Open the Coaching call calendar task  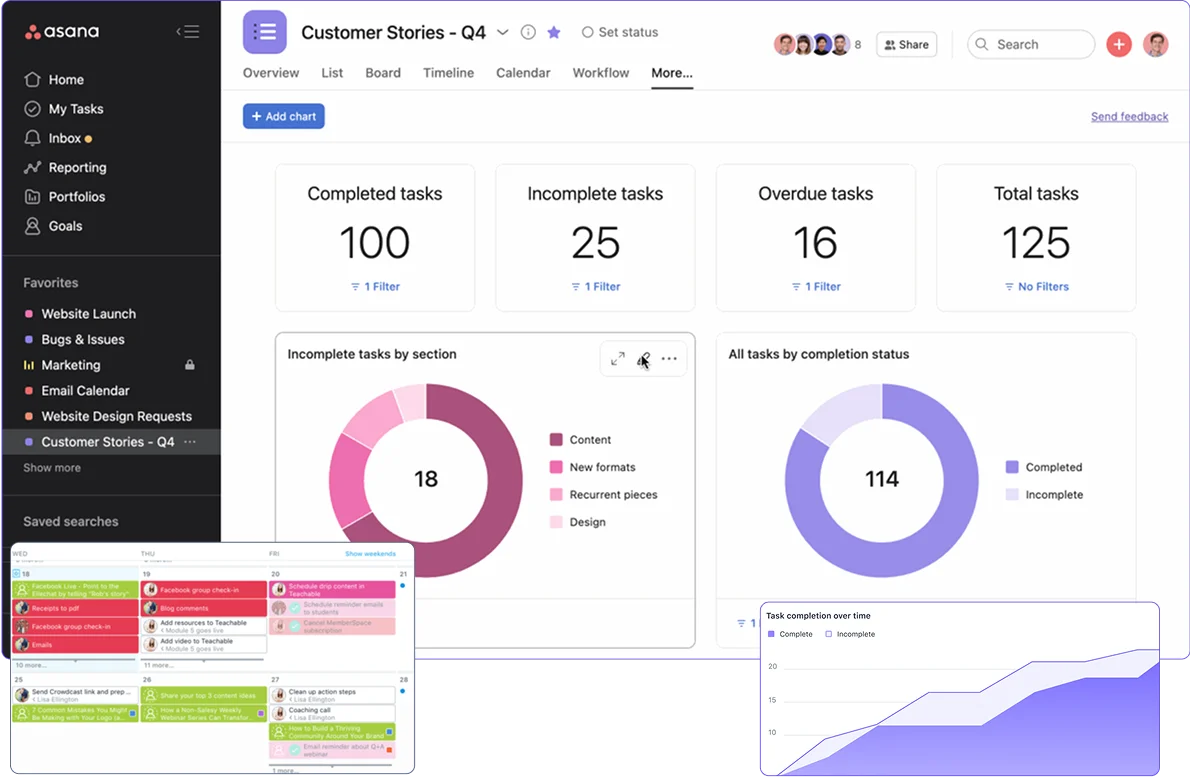tap(332, 713)
